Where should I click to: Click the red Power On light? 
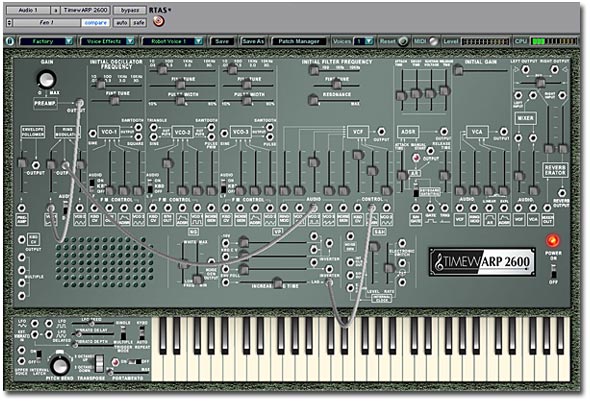tap(553, 241)
